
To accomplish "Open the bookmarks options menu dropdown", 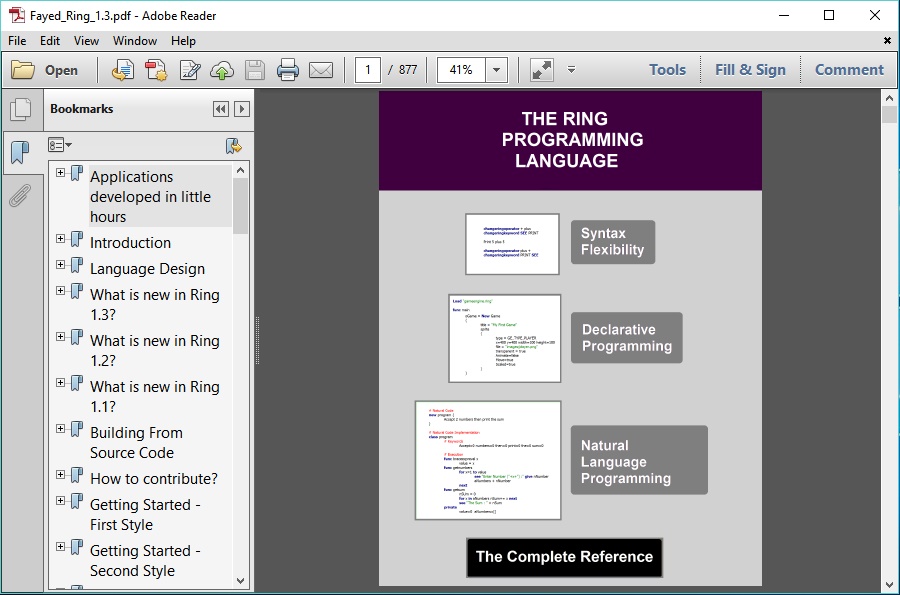I will pyautogui.click(x=60, y=145).
